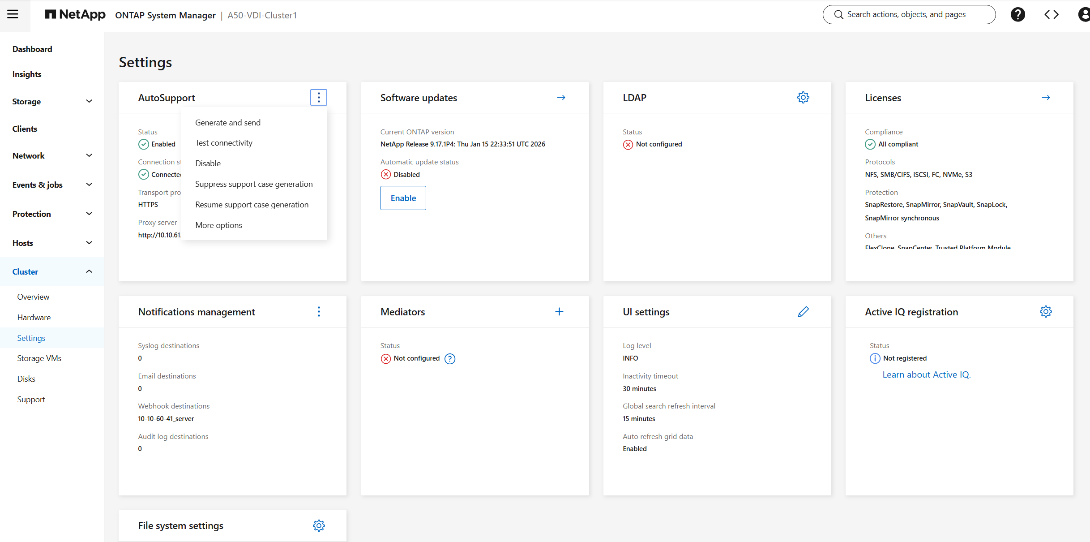Click Mediators status help icon
Image resolution: width=1090 pixels, height=542 pixels.
tap(450, 359)
